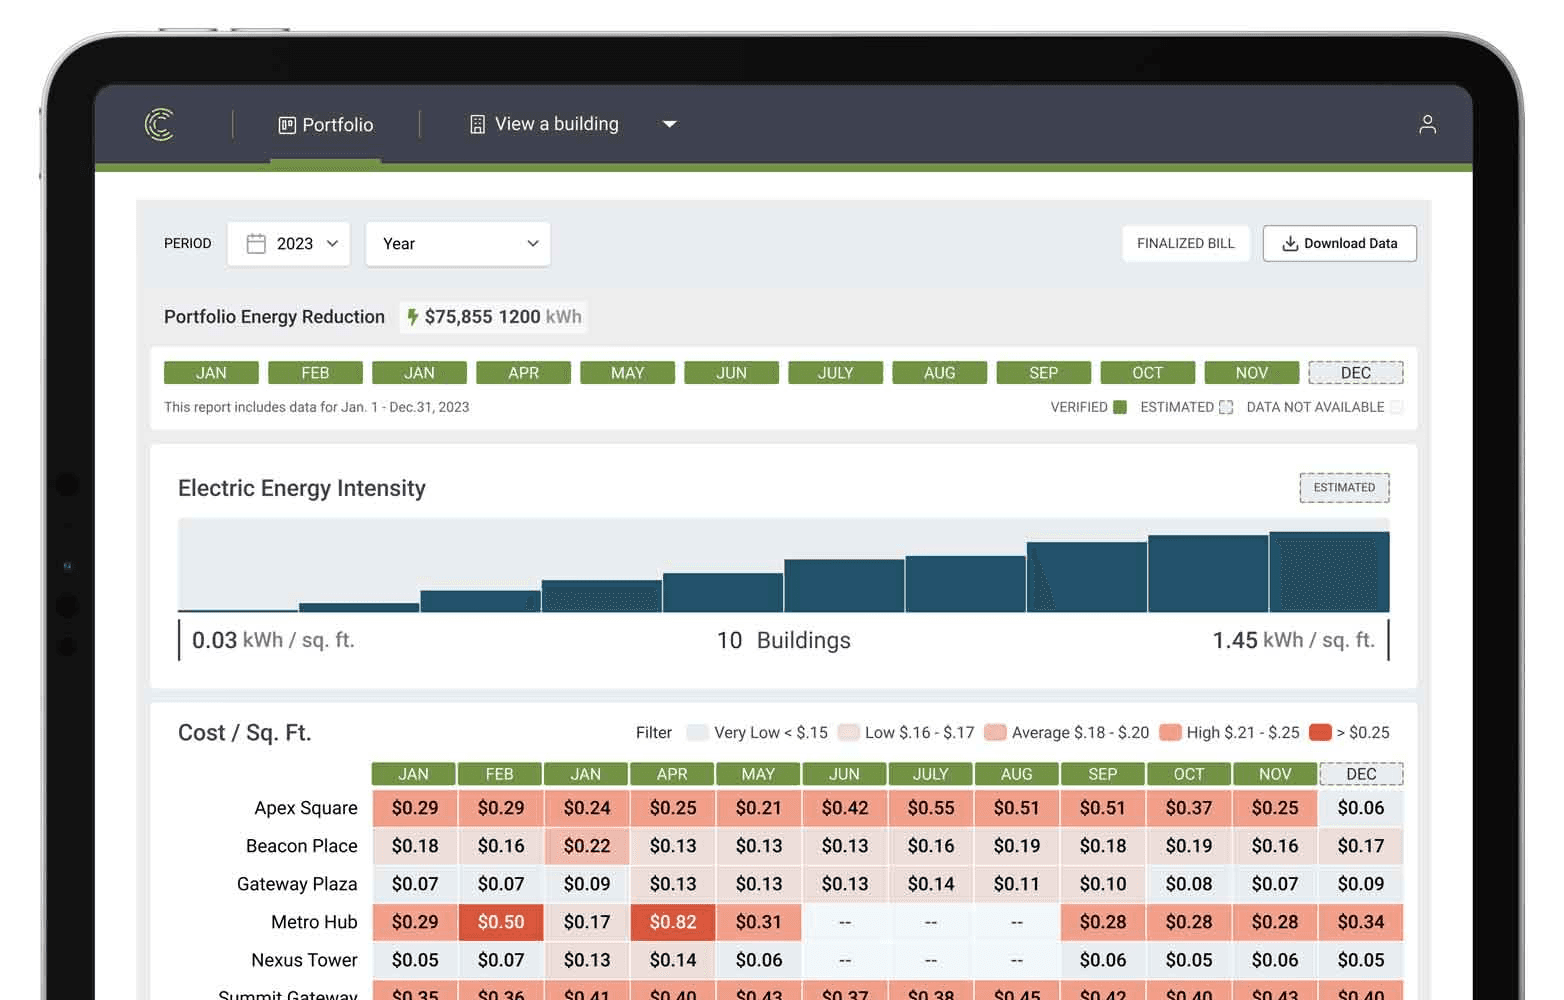The image size is (1564, 1000).
Task: Open the 2023 year dropdown
Action: coord(288,243)
